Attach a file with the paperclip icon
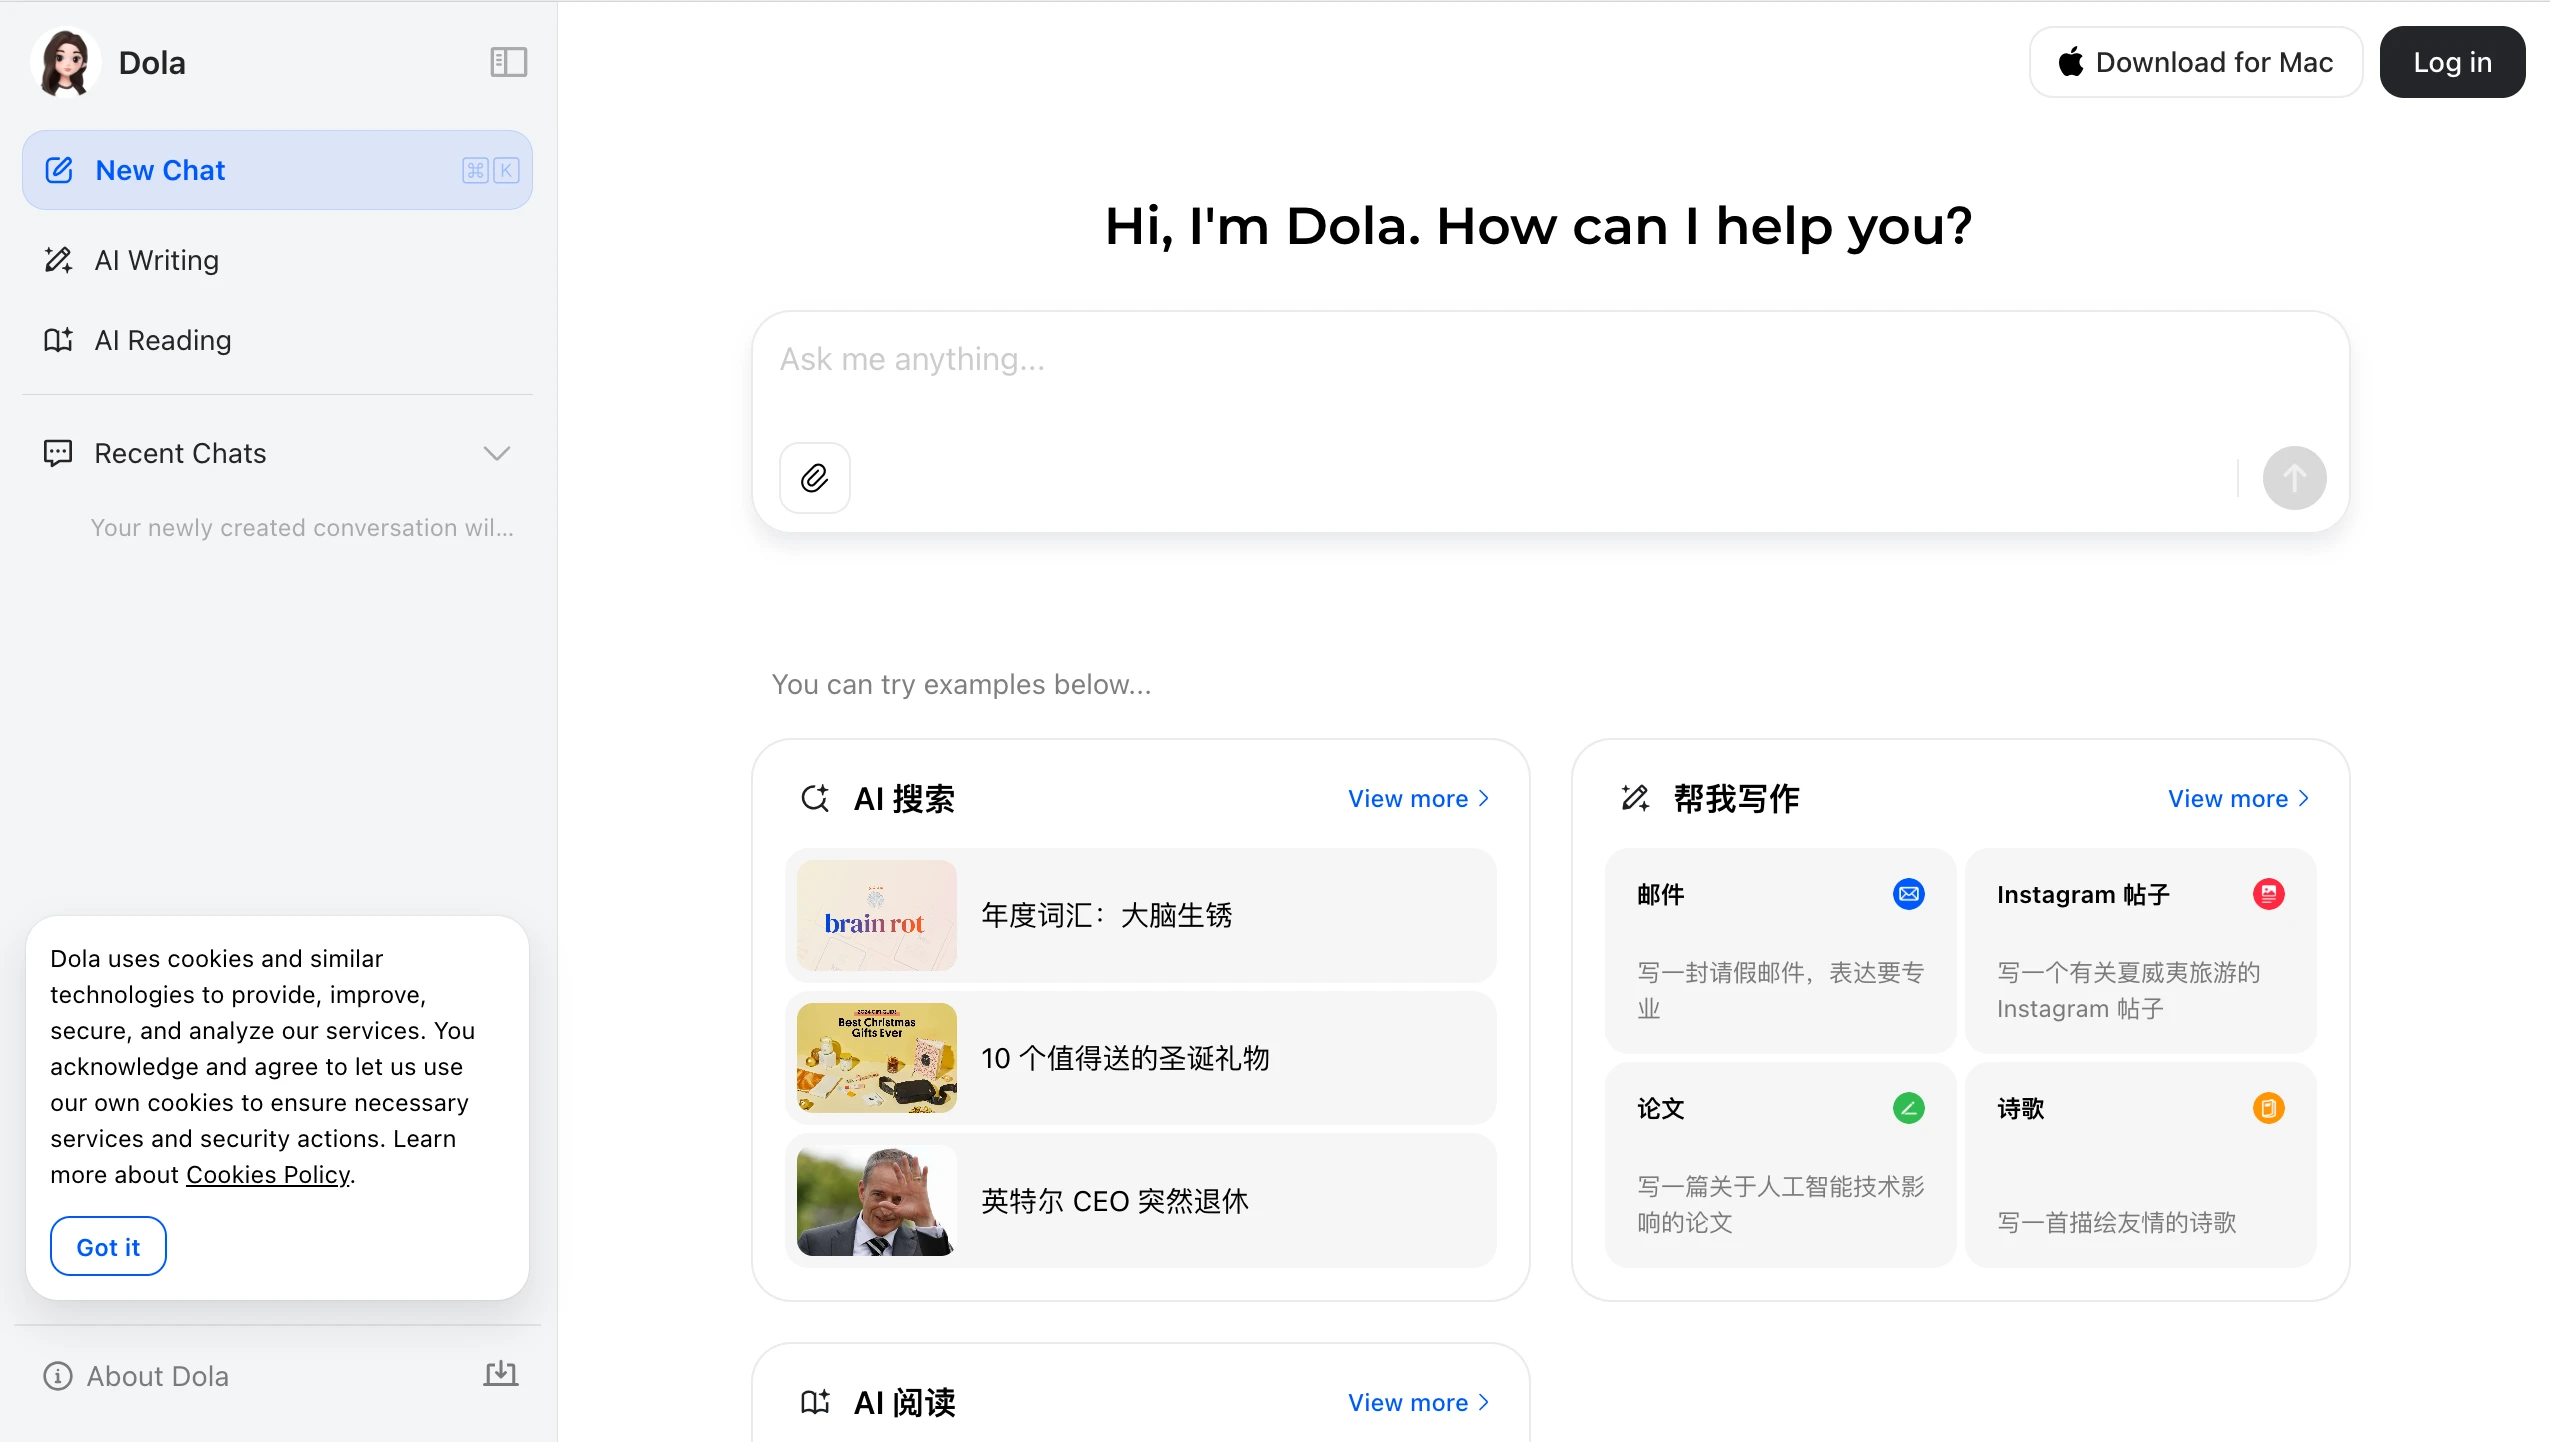This screenshot has height=1442, width=2550. [814, 478]
